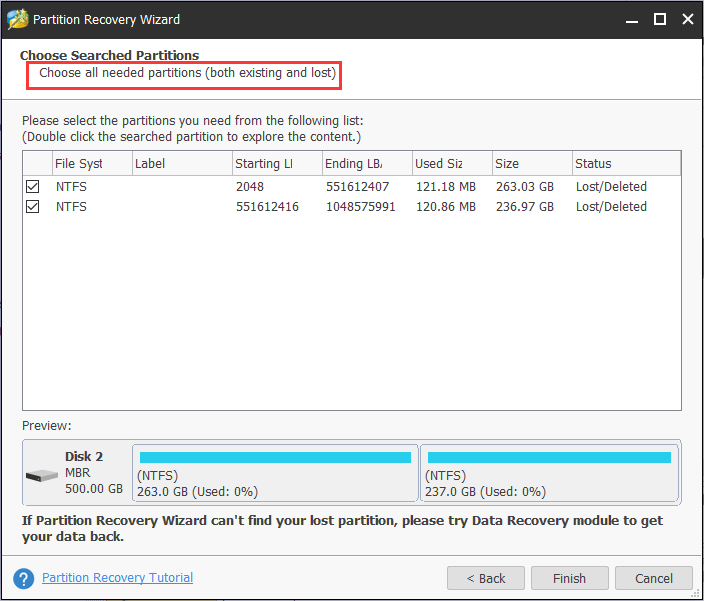Click the Partition Recovery Wizard title bar icon
The width and height of the screenshot is (704, 601).
pos(18,19)
